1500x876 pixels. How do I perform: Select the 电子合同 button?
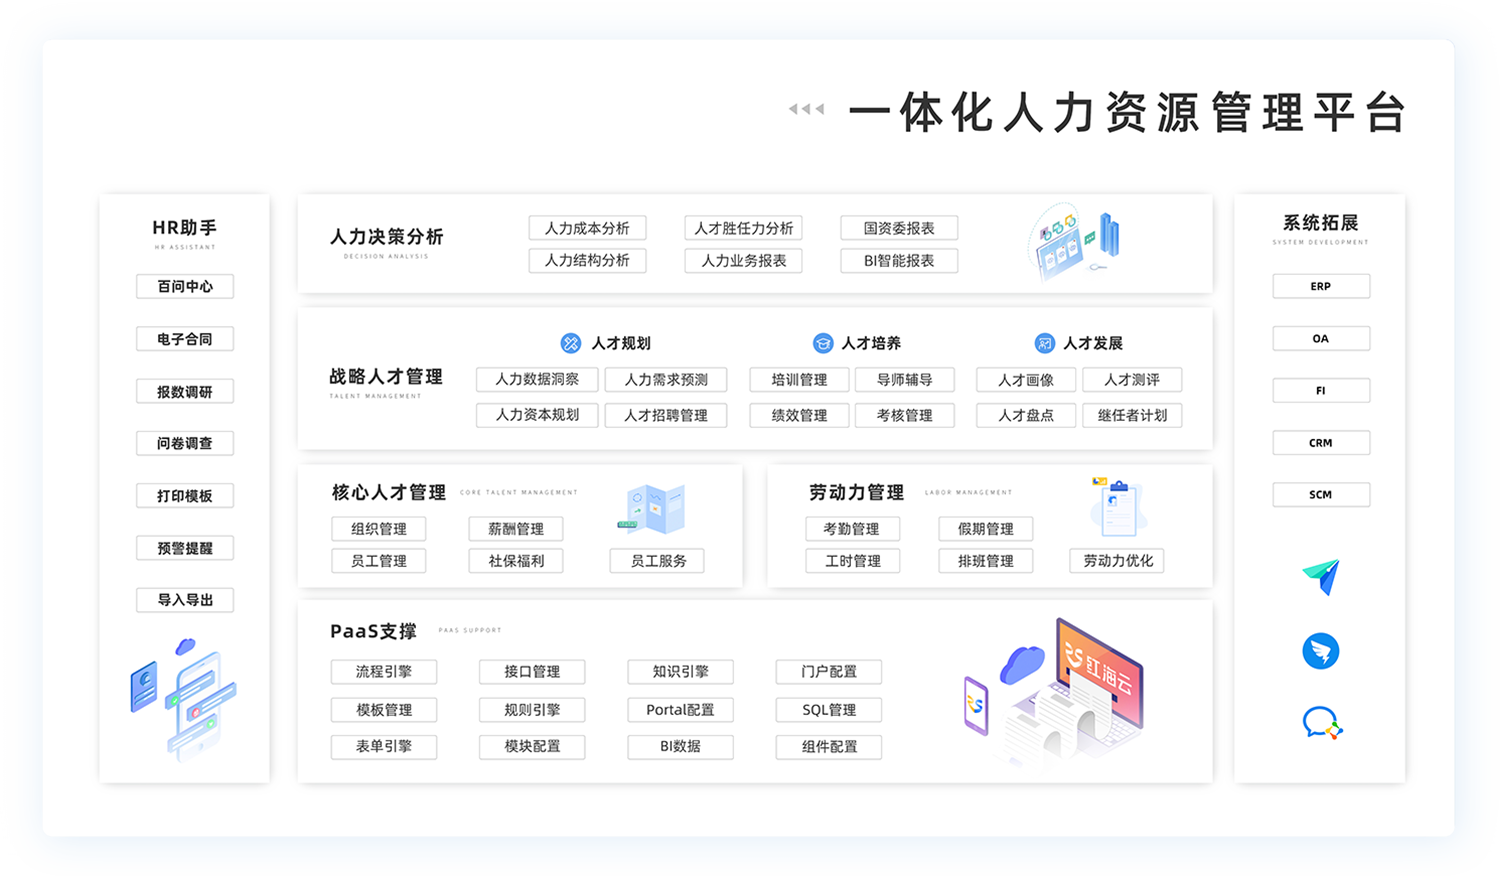coord(185,339)
